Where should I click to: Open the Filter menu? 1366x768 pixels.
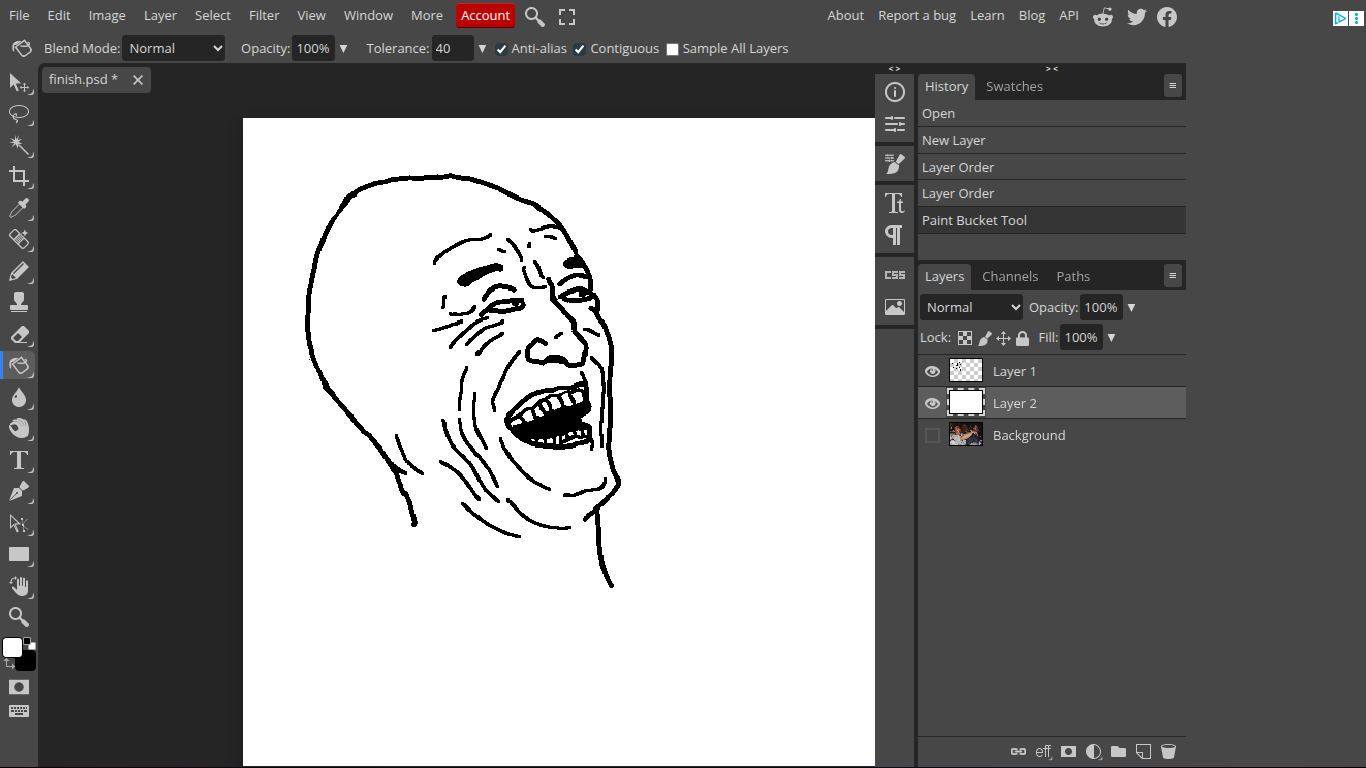(x=264, y=15)
